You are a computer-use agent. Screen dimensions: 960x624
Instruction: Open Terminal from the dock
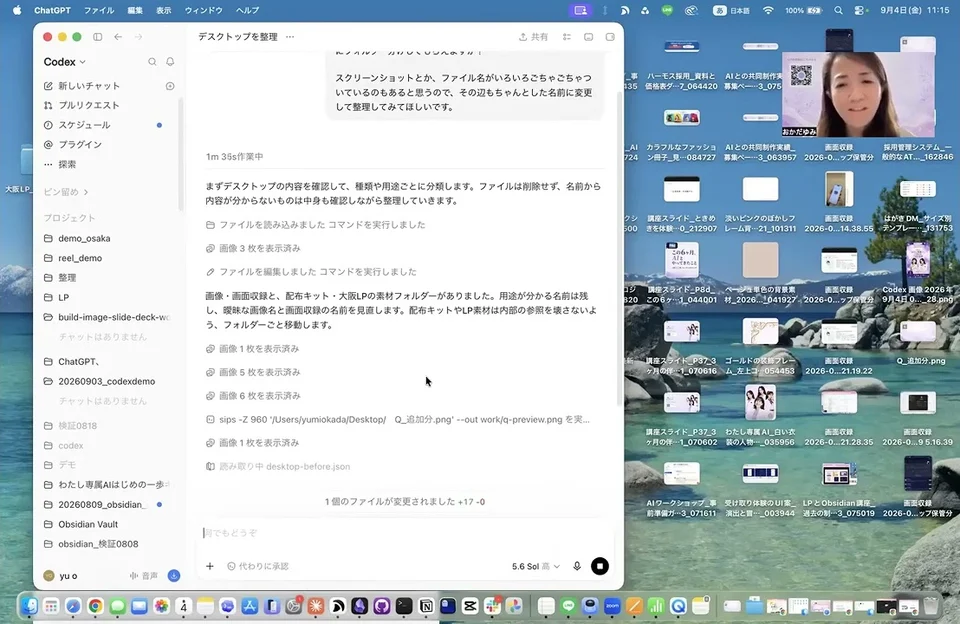(x=404, y=606)
